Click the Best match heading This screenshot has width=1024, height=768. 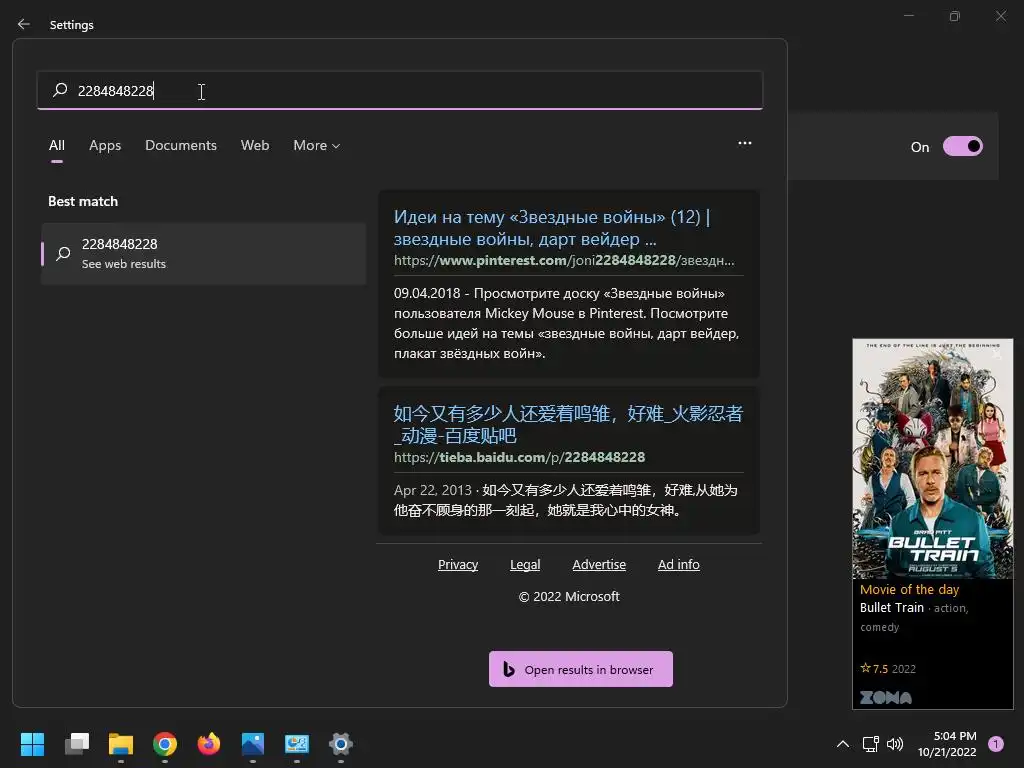pos(83,201)
